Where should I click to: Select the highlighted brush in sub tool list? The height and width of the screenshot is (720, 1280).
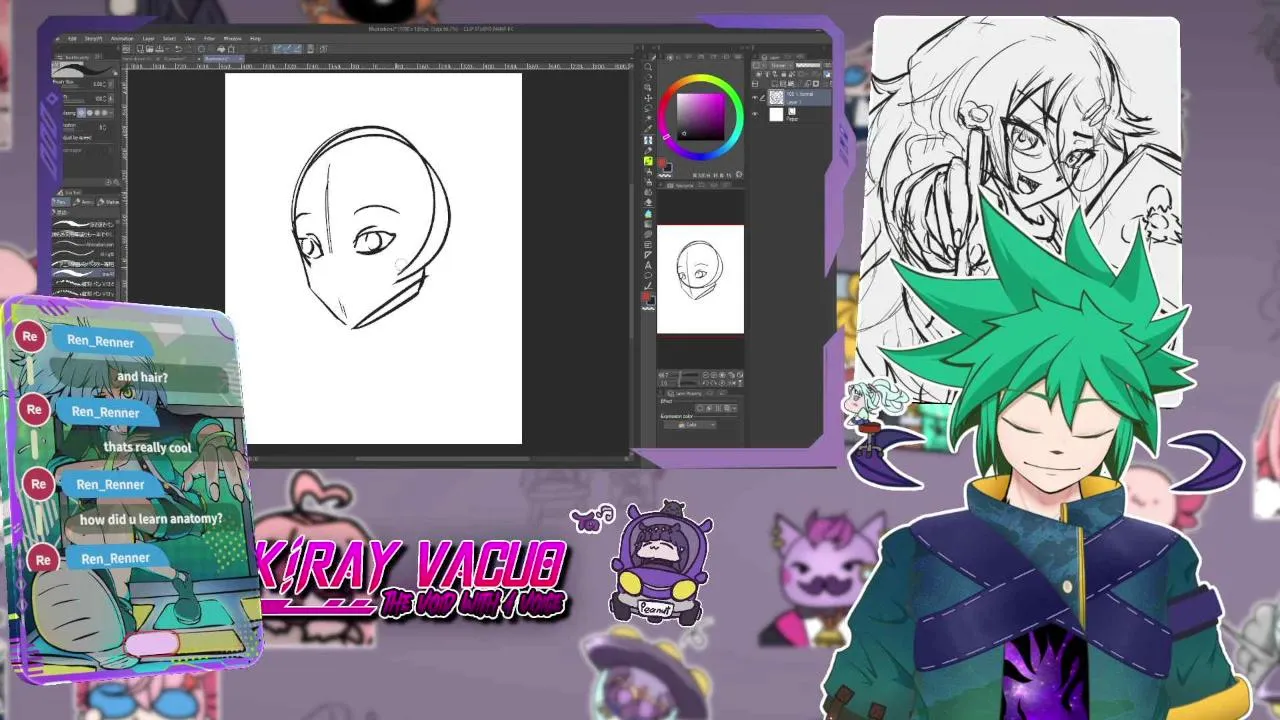click(85, 272)
